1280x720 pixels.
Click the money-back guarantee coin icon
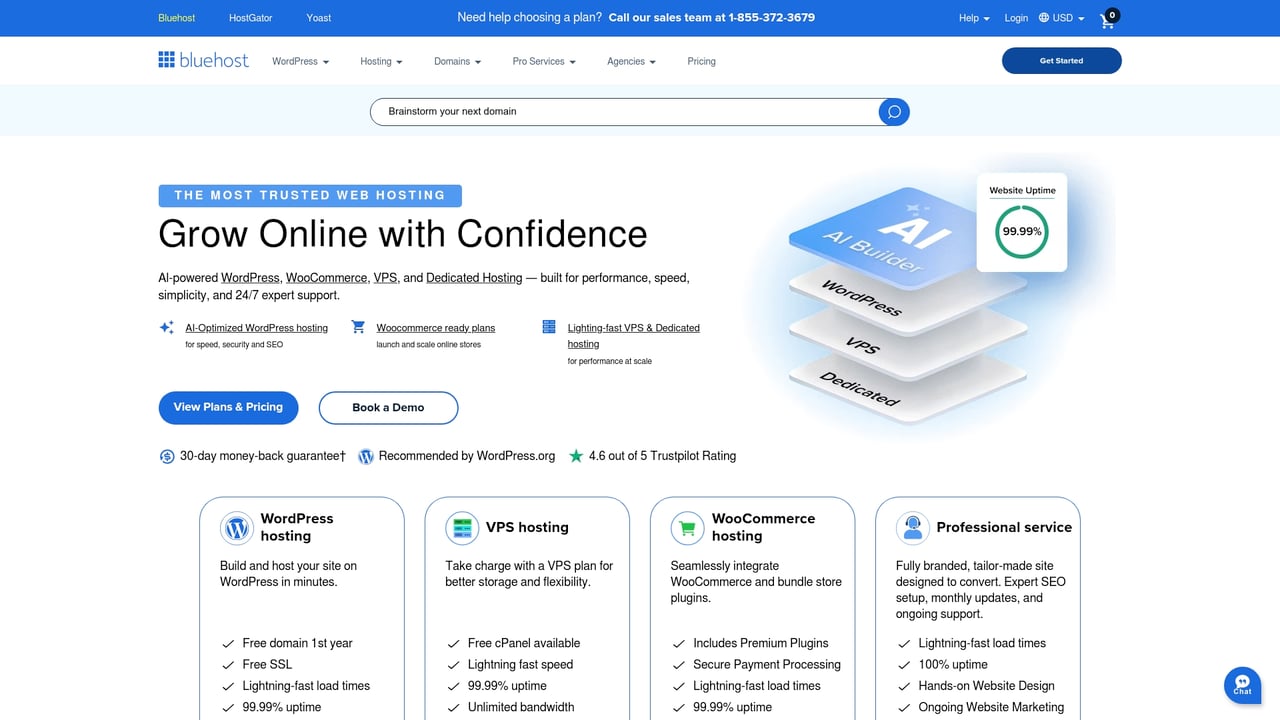point(167,455)
